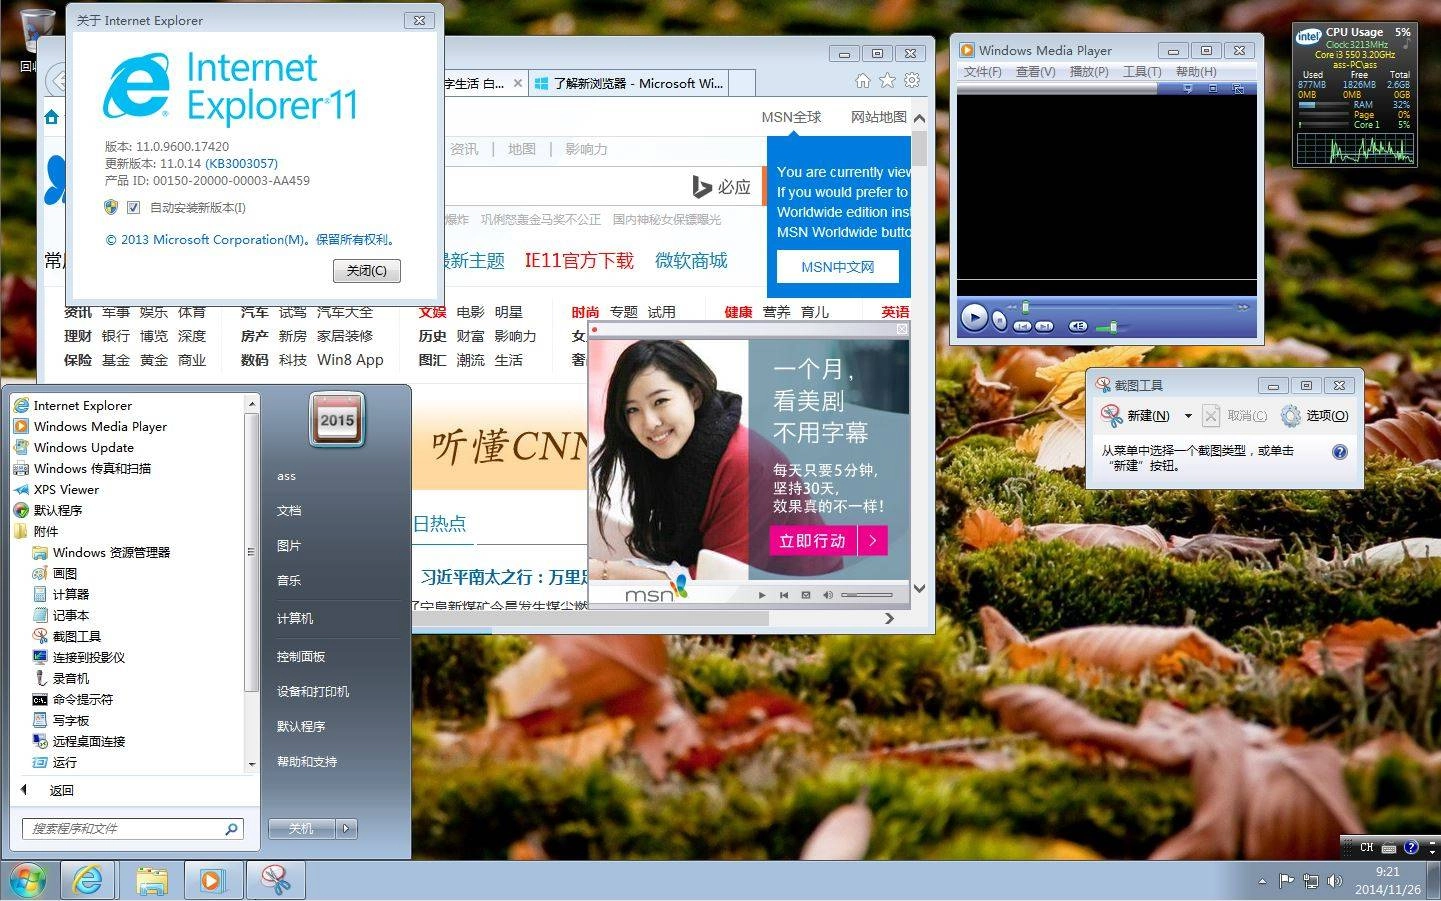Open the IE Tools gear icon

912,81
